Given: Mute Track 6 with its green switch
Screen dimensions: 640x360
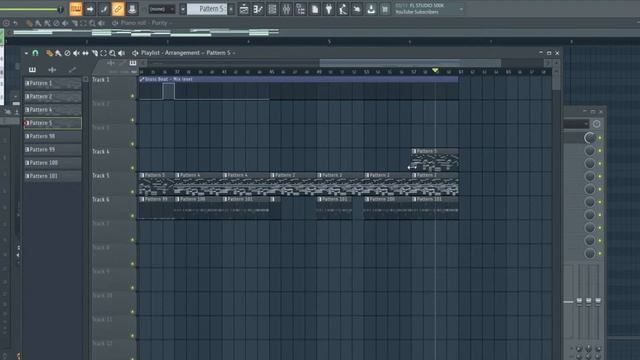Looking at the screenshot, I should tap(132, 216).
